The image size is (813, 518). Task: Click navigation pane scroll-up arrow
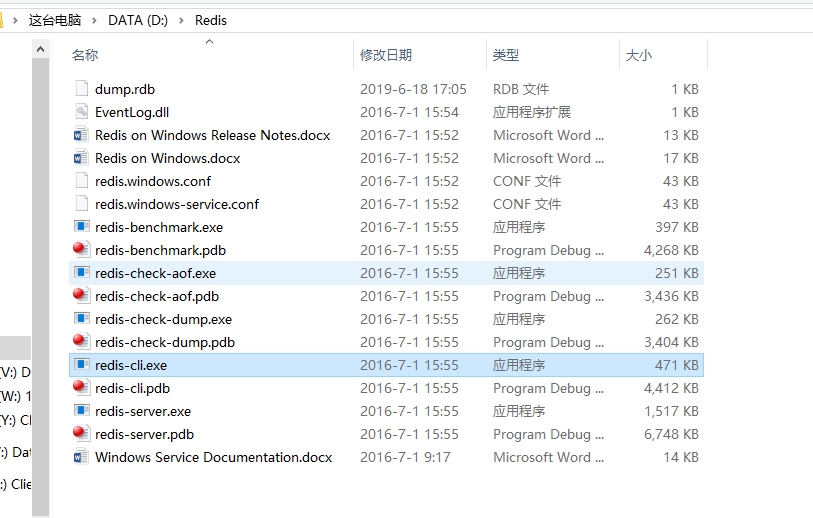tap(40, 50)
